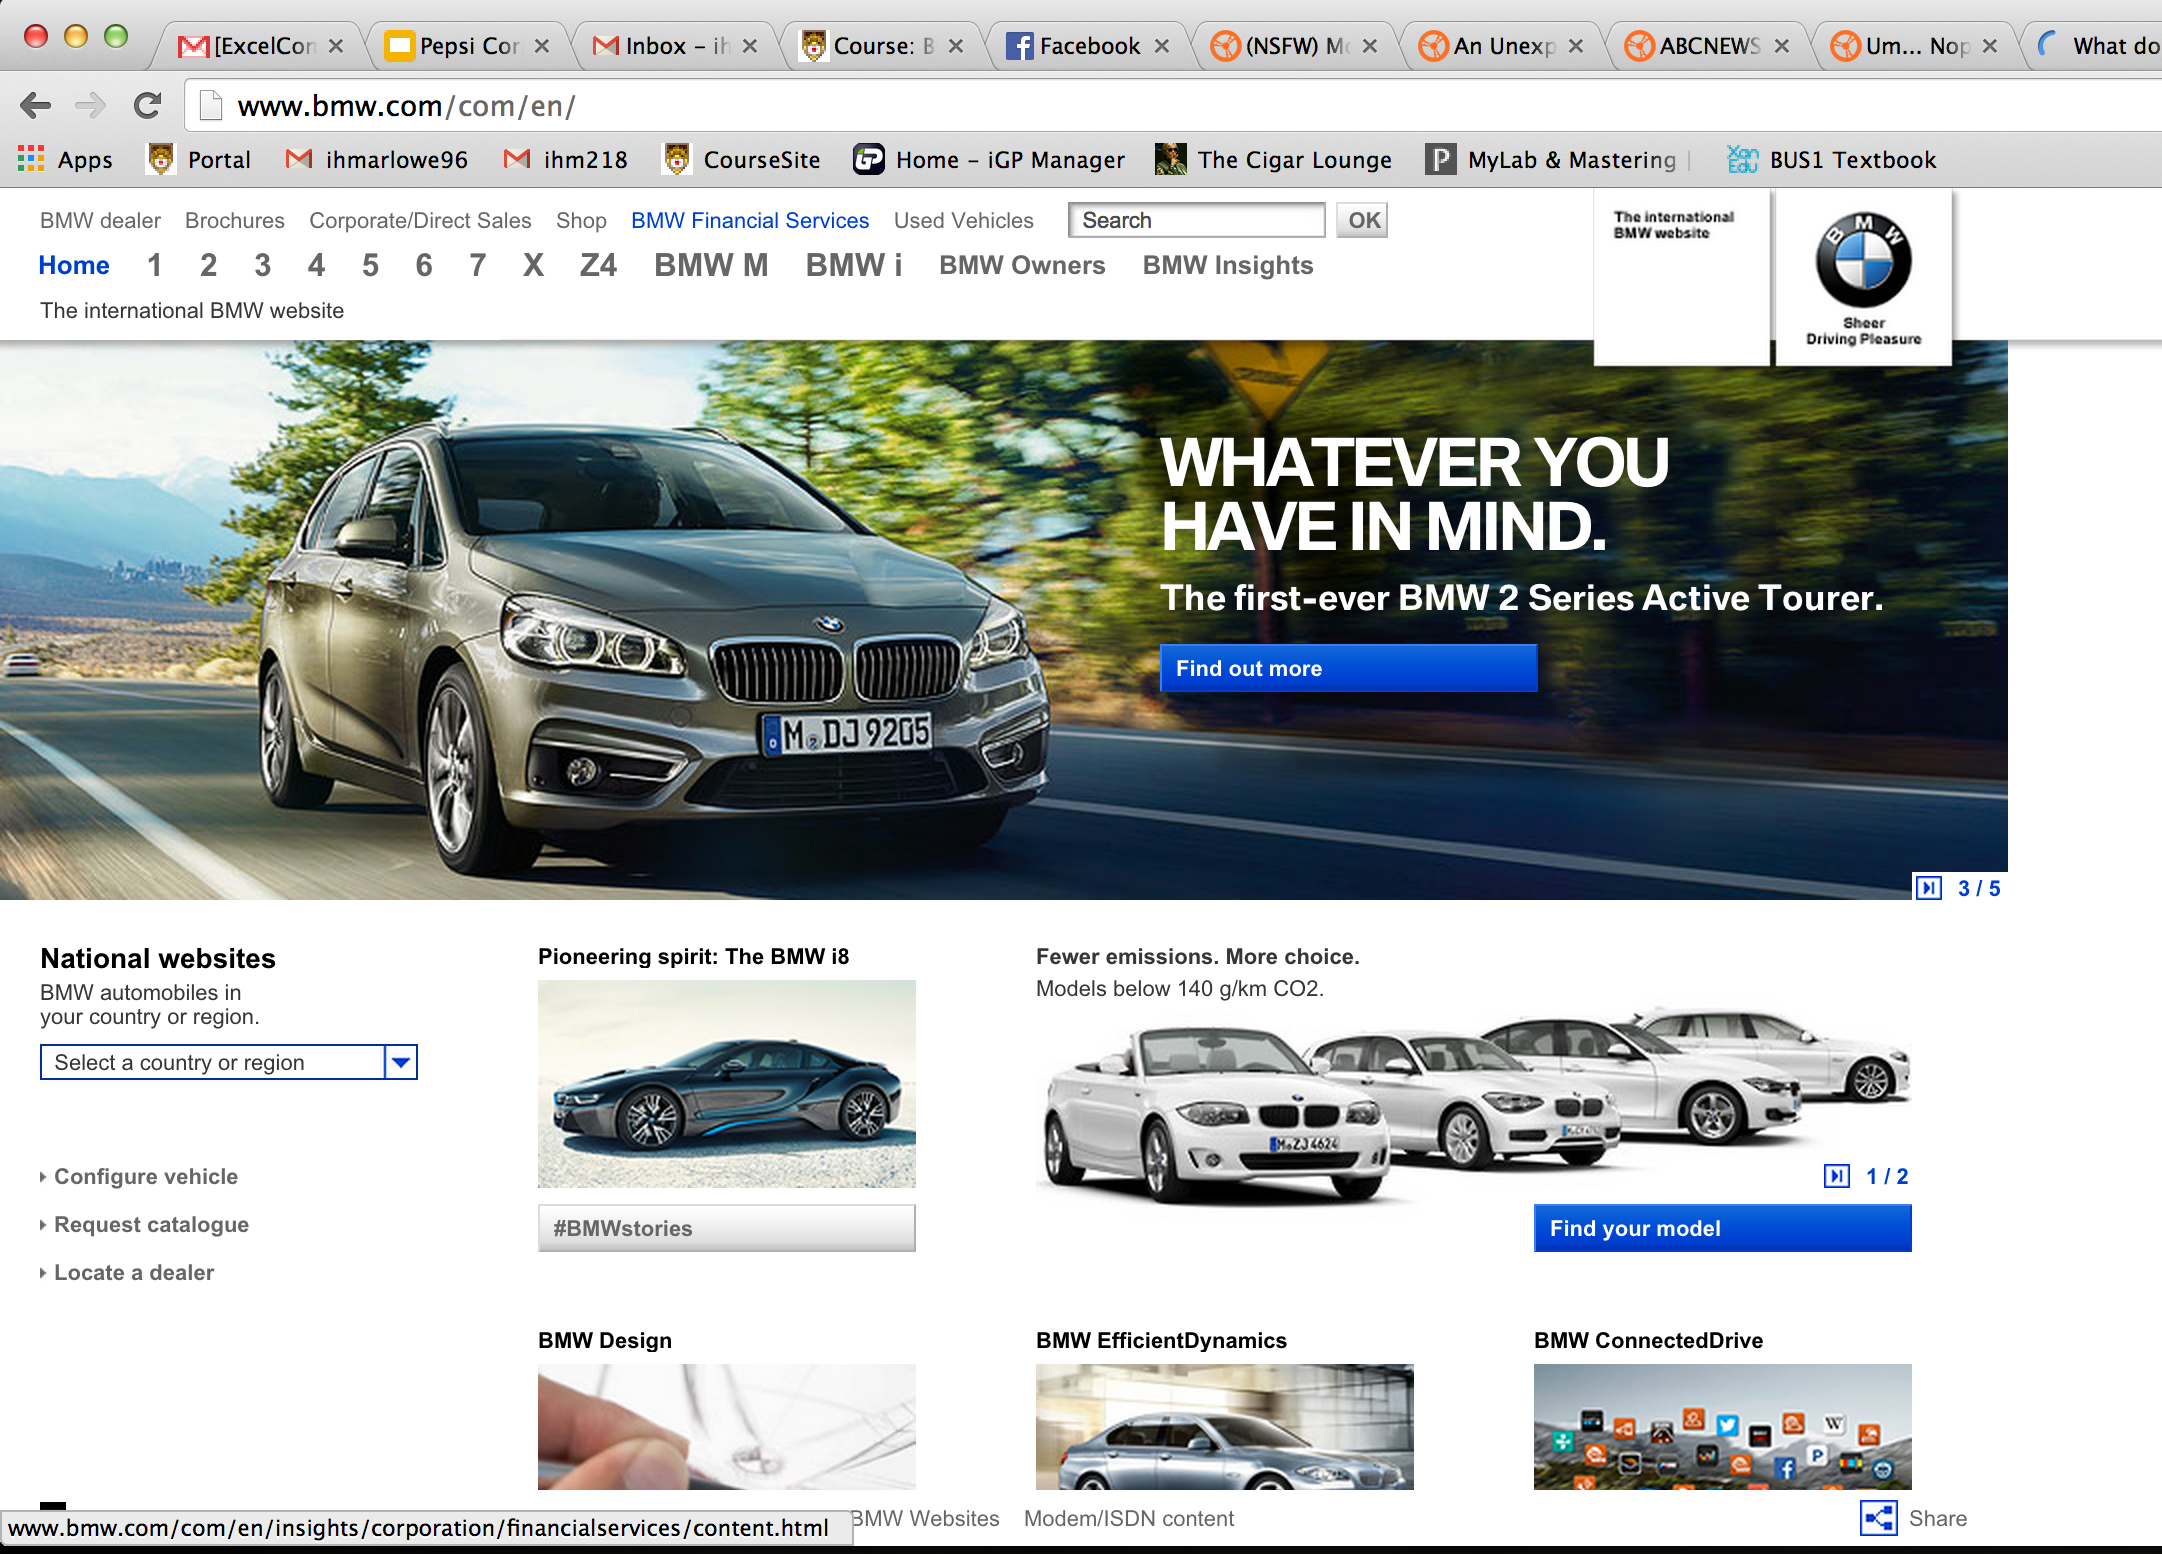2162x1554 pixels.
Task: Open the Z4 menu
Action: tap(598, 265)
